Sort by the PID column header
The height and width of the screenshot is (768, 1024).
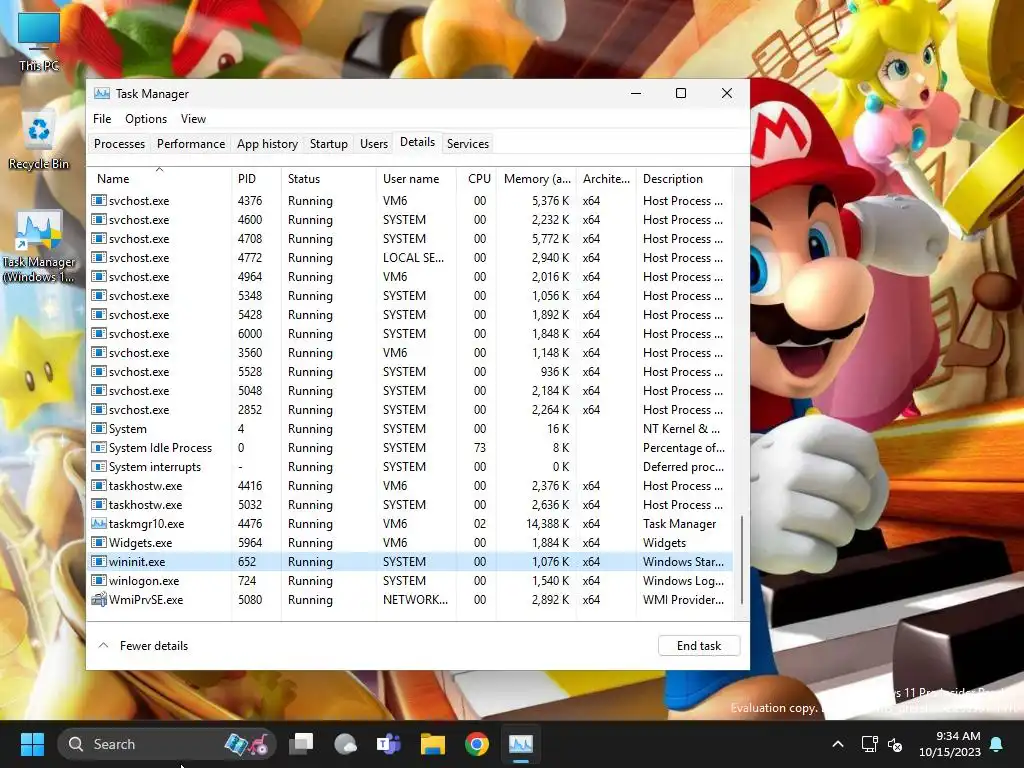pos(257,179)
